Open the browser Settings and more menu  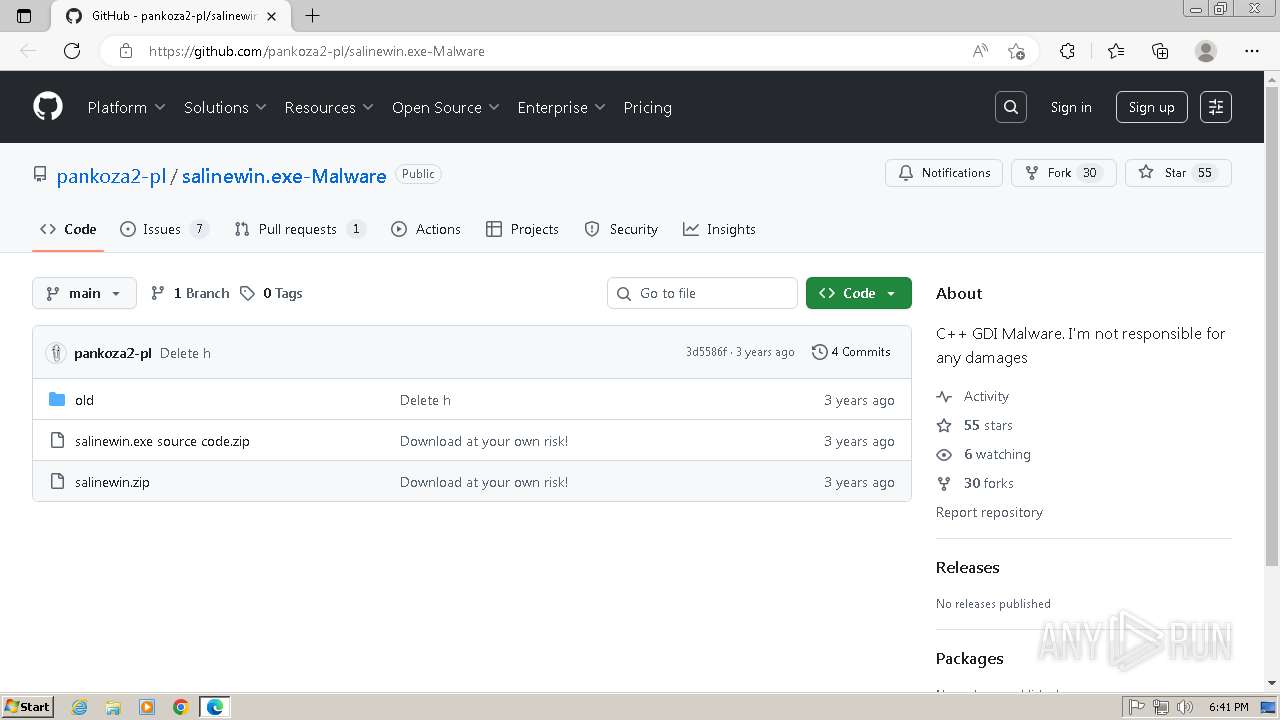(1252, 51)
